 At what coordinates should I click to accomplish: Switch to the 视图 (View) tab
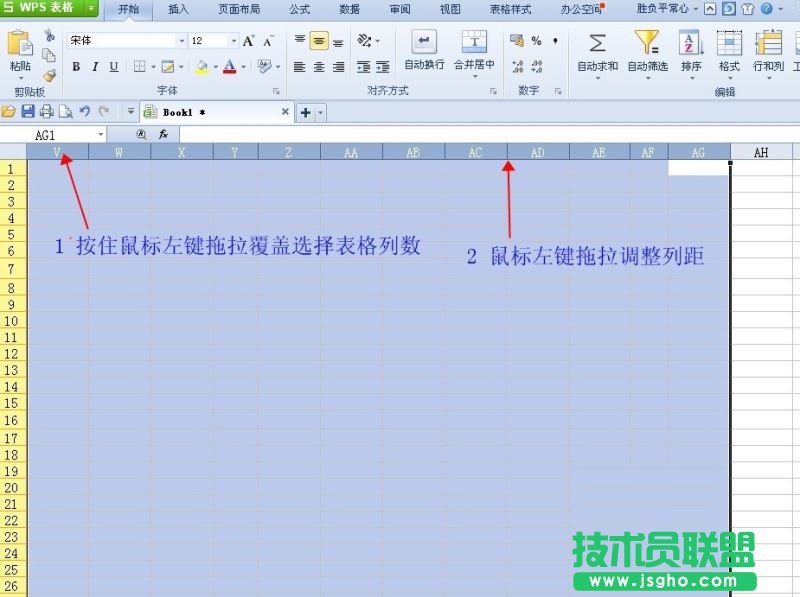pos(450,9)
